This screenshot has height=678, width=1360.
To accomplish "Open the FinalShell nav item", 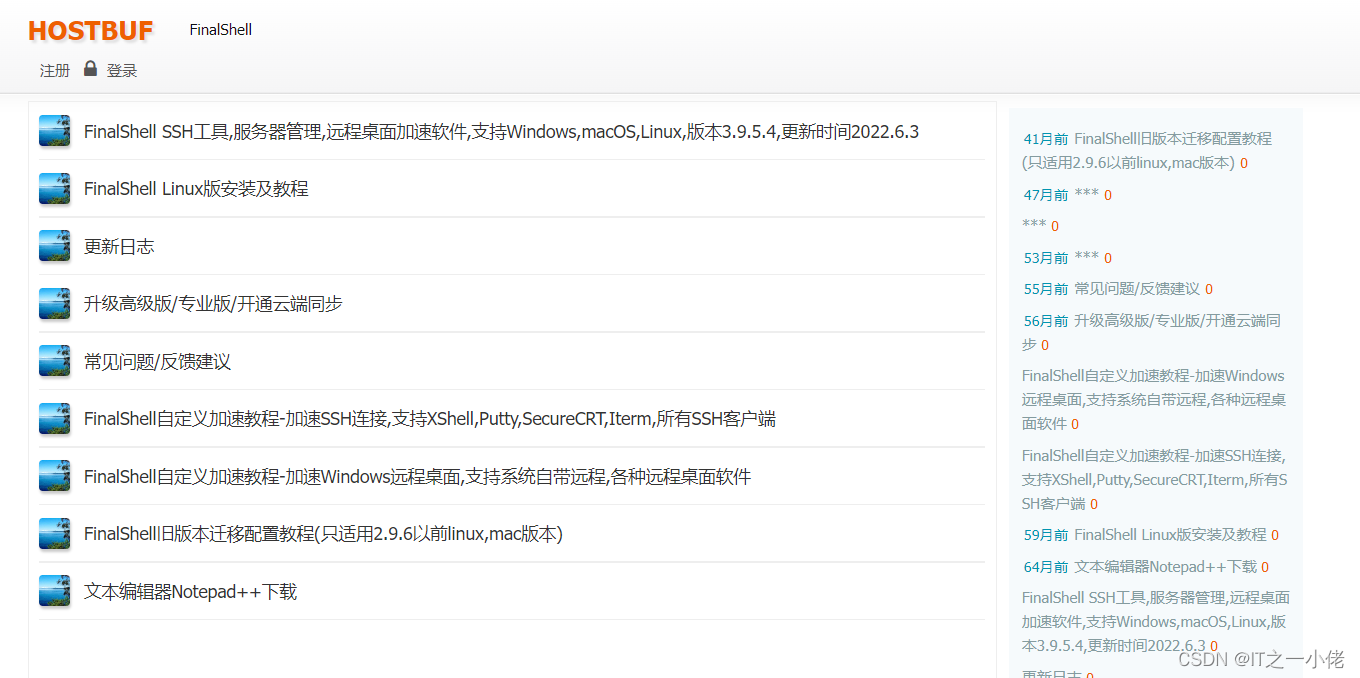I will 220,30.
